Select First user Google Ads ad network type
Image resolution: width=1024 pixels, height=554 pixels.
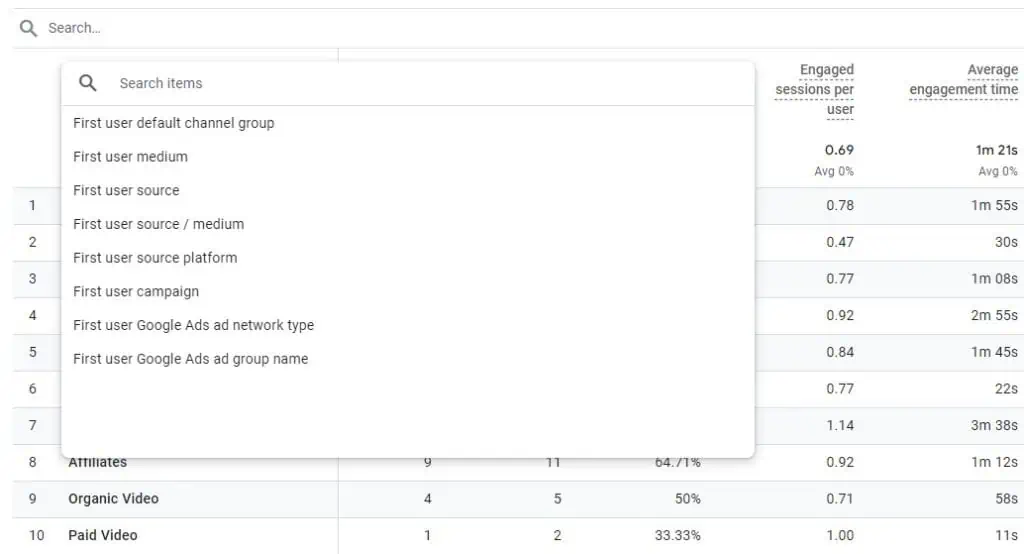[194, 325]
